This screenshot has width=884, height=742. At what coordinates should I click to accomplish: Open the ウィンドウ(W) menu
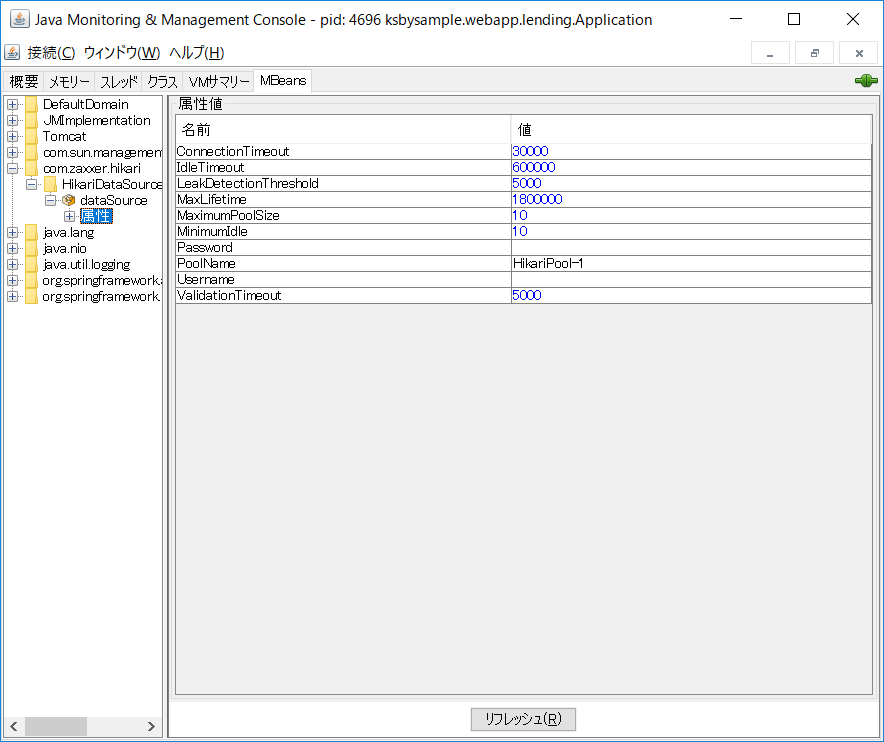coord(122,53)
